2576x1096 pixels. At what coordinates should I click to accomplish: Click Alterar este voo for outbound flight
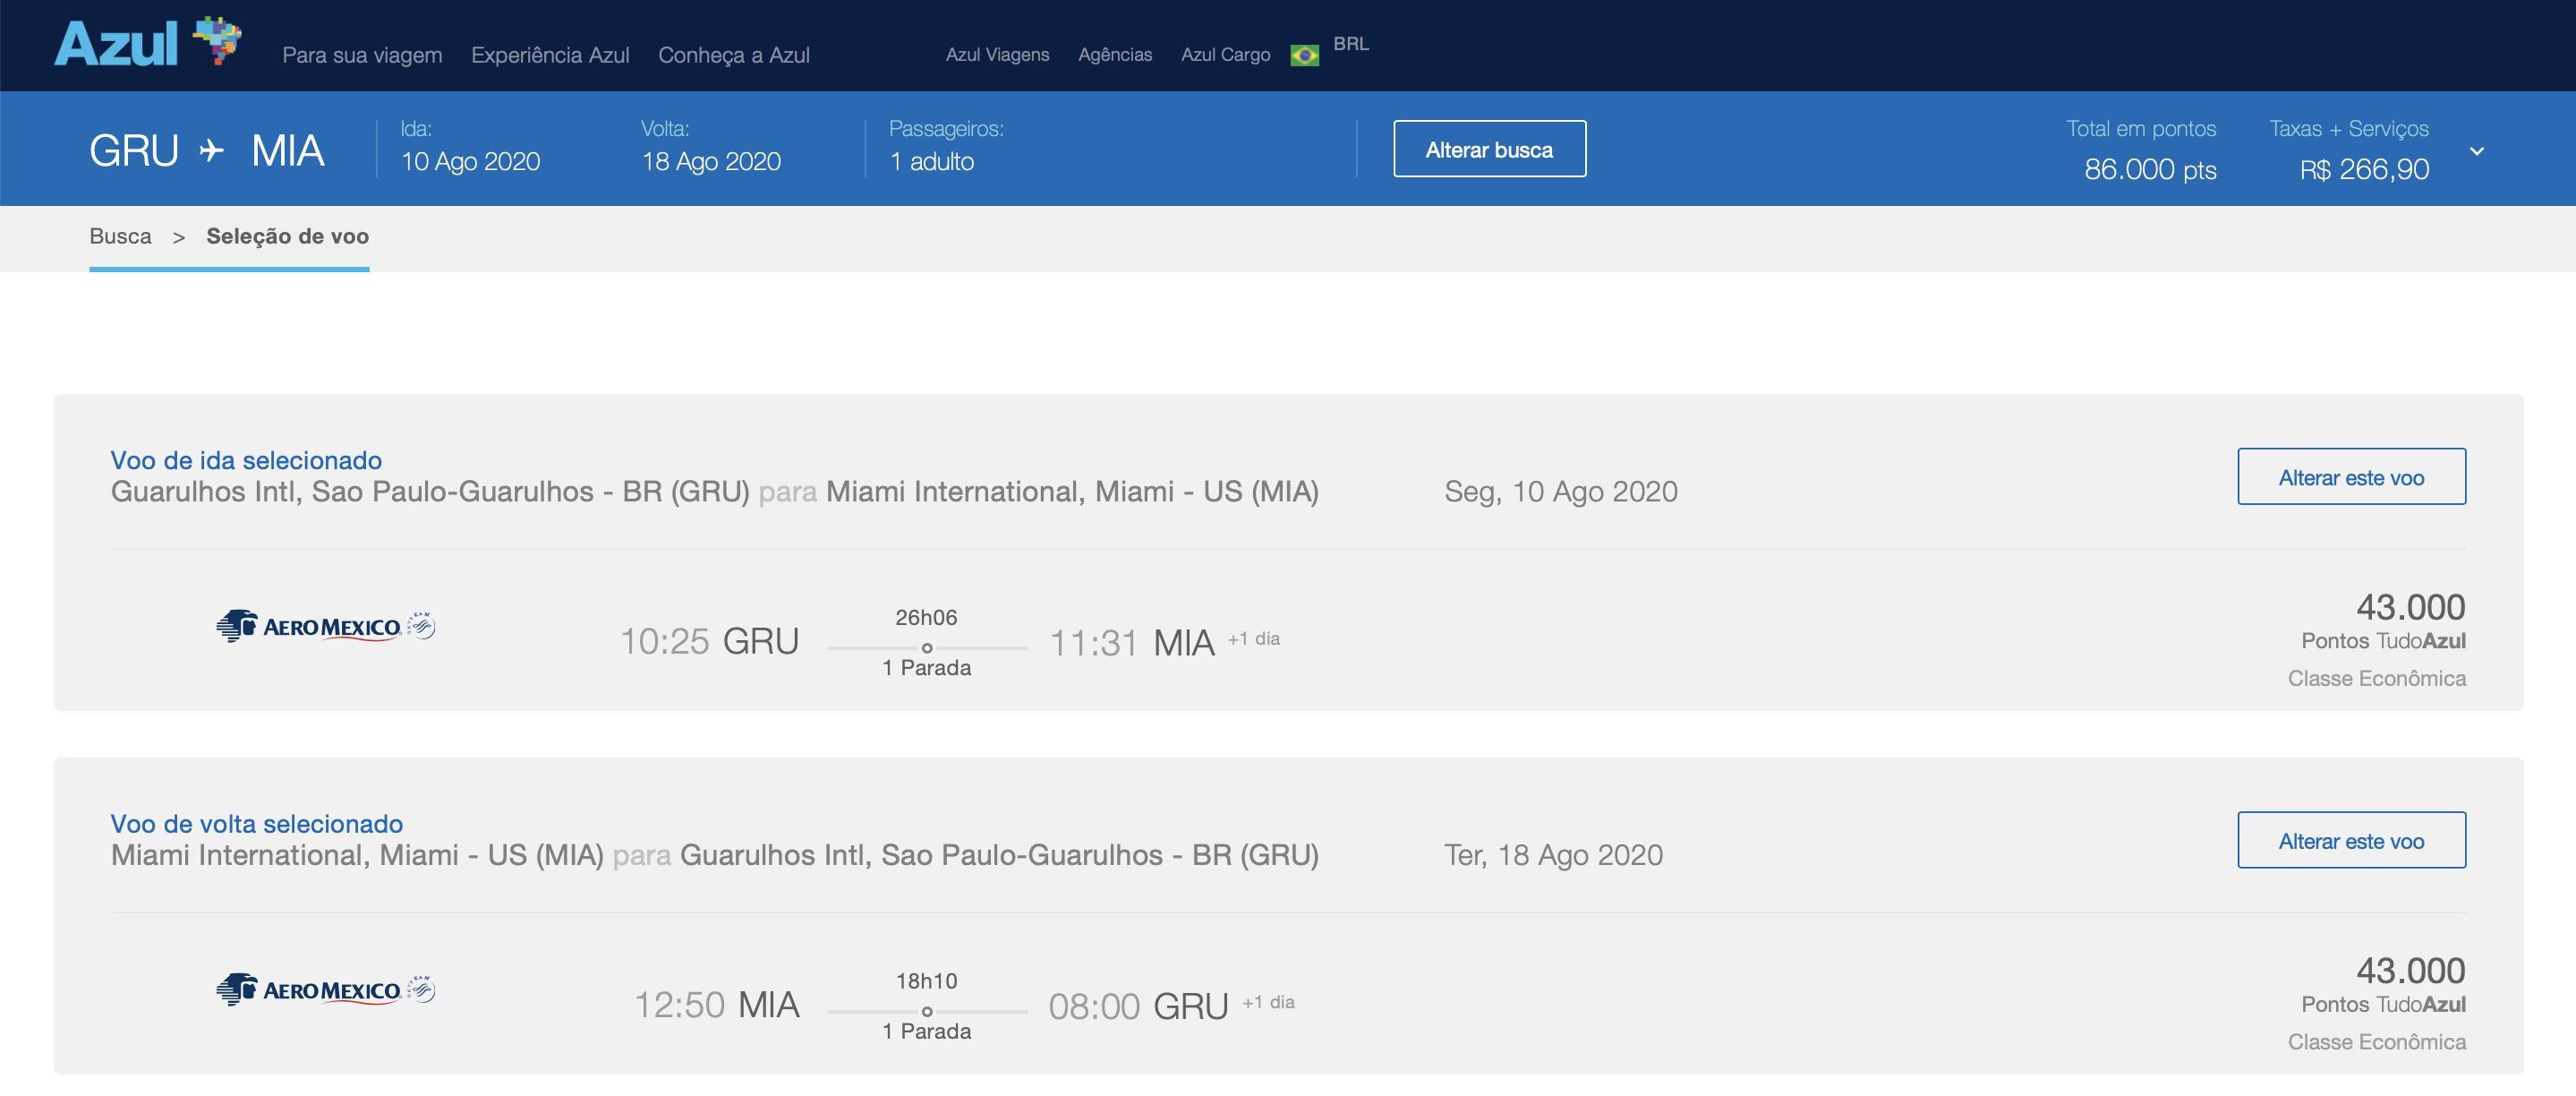click(x=2352, y=477)
